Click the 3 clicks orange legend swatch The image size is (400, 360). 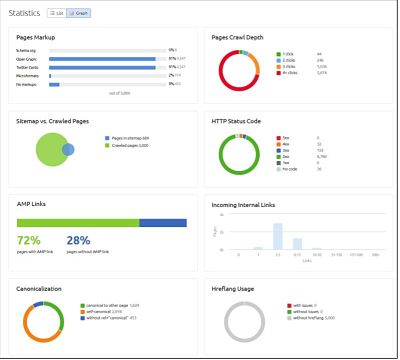click(279, 67)
